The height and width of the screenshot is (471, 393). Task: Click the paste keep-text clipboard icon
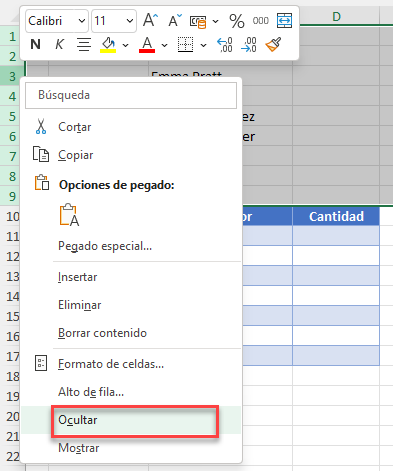coord(69,215)
